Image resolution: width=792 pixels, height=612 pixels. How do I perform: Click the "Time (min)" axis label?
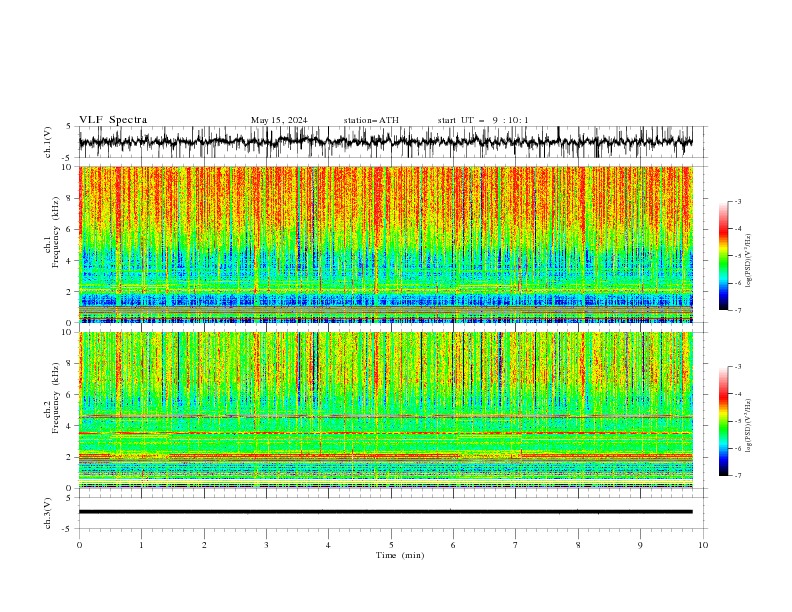click(x=400, y=555)
